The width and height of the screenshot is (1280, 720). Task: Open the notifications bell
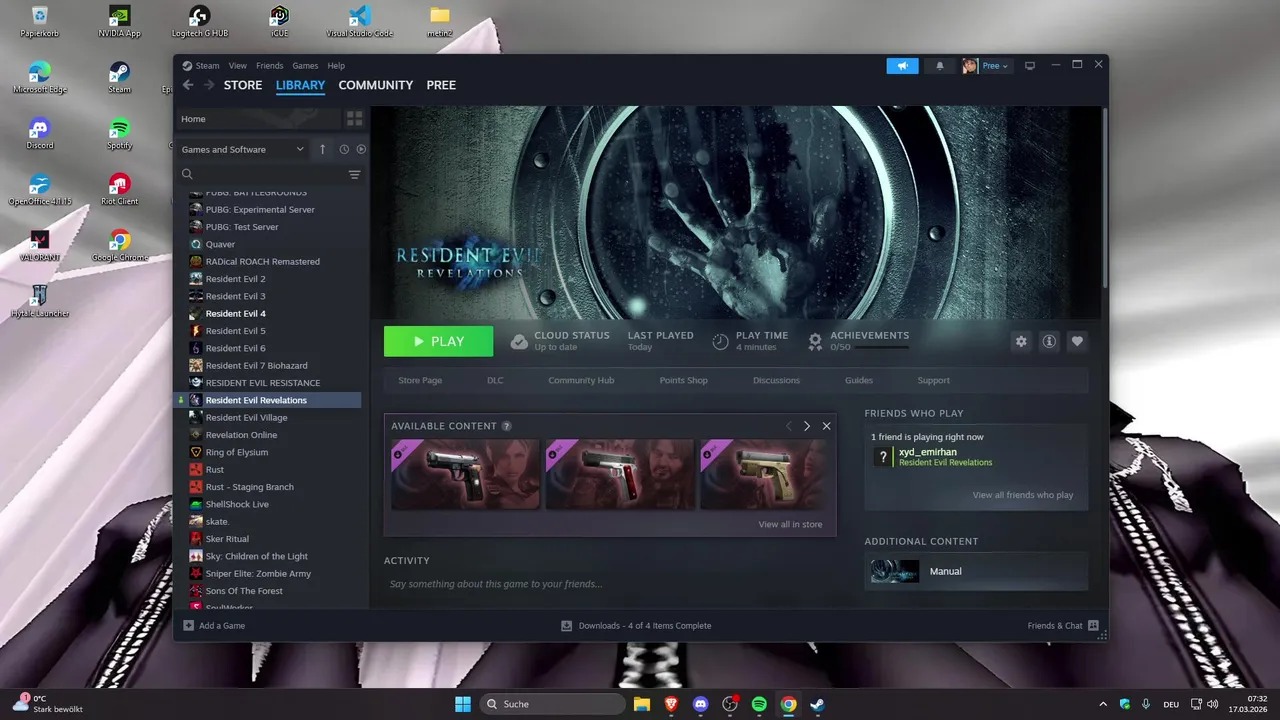[939, 66]
